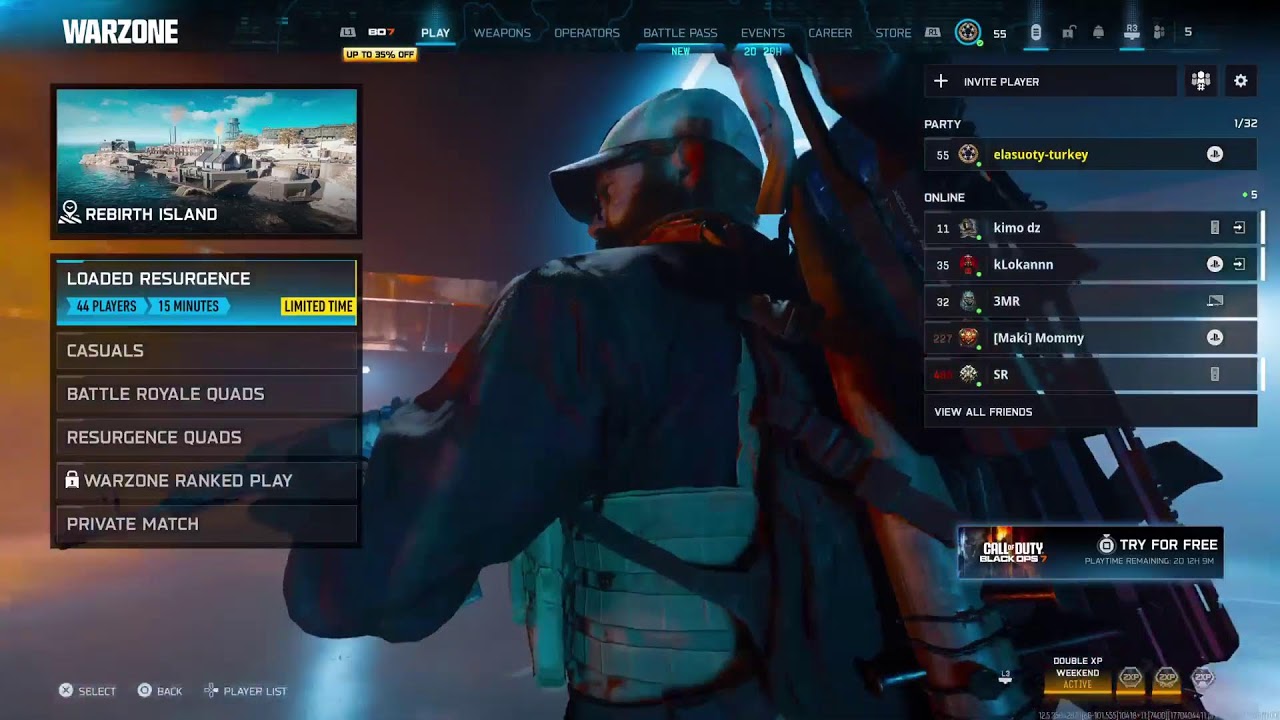Choose Battle Royale Quads
This screenshot has height=720, width=1280.
[206, 394]
